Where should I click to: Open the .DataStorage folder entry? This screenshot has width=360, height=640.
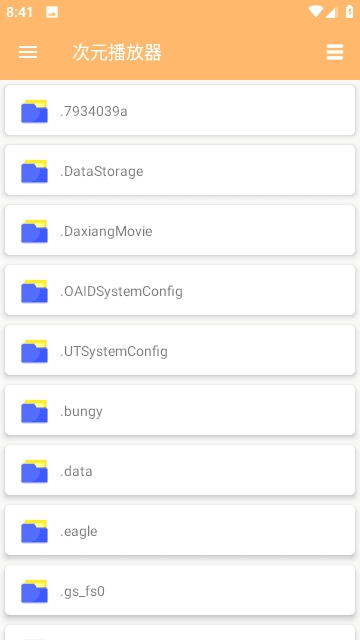[x=180, y=170]
